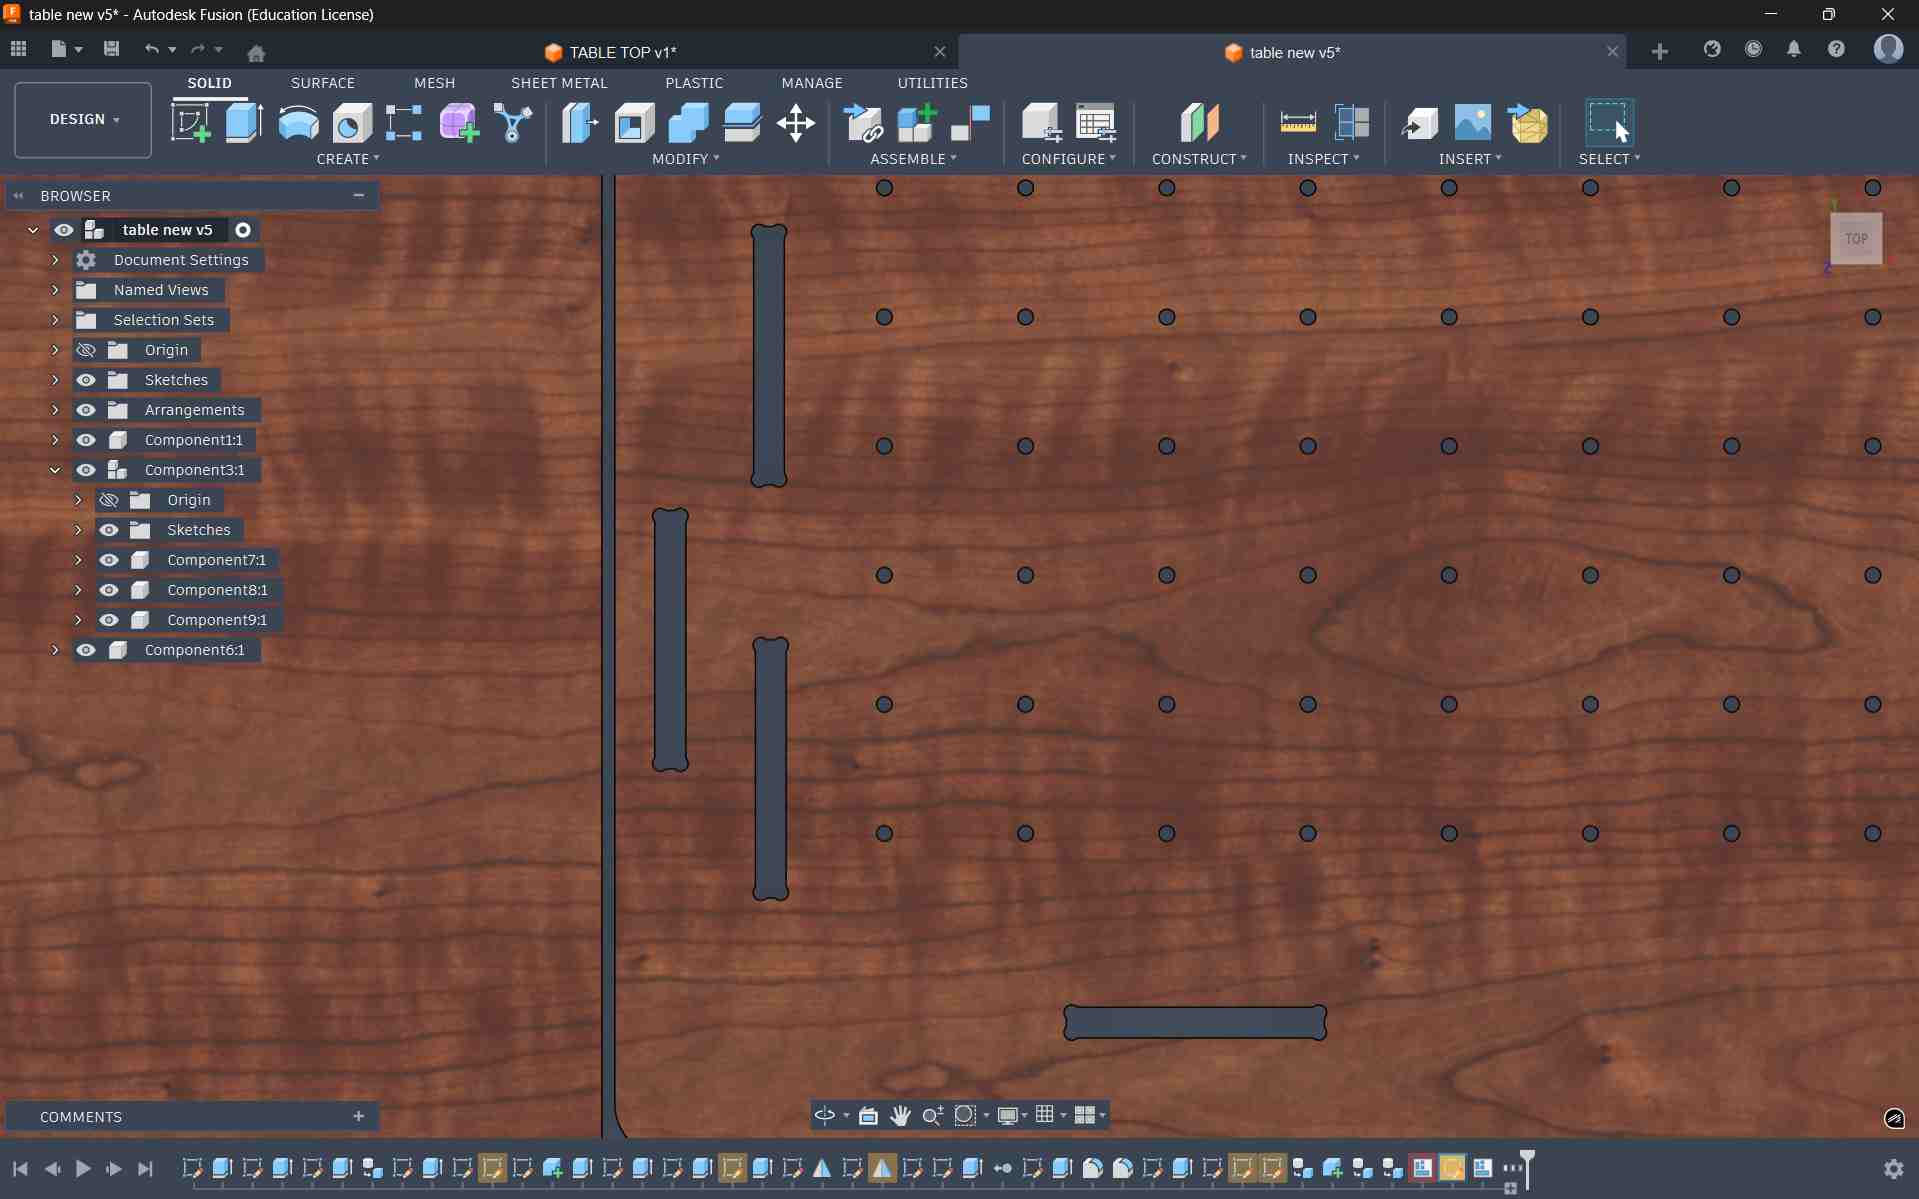Hide Component1:1
1919x1199 pixels.
86,440
